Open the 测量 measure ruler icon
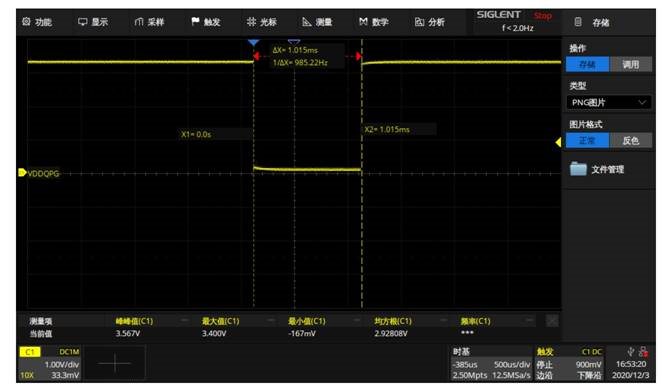 (307, 22)
